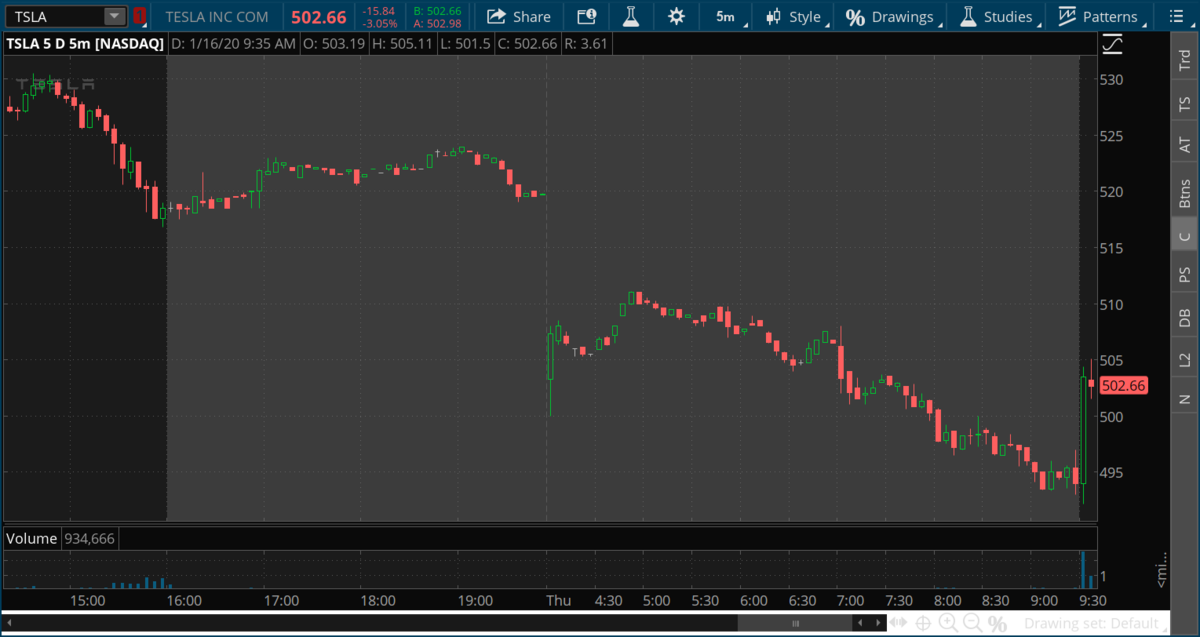Click the -15.84 net change value

click(379, 11)
